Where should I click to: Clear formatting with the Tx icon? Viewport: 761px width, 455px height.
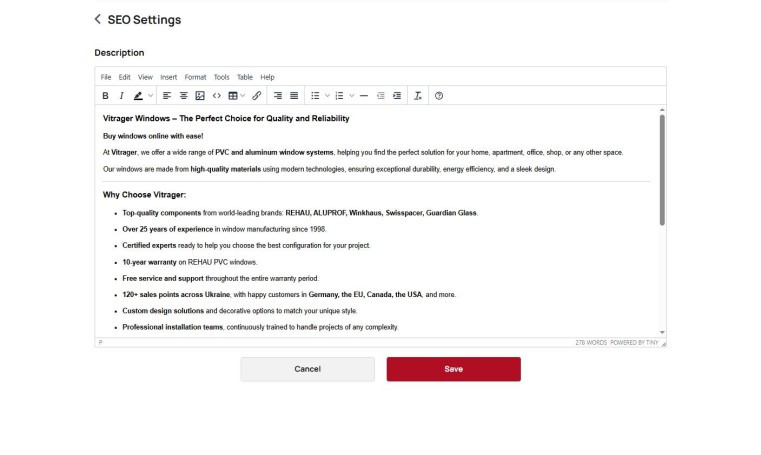pyautogui.click(x=418, y=96)
